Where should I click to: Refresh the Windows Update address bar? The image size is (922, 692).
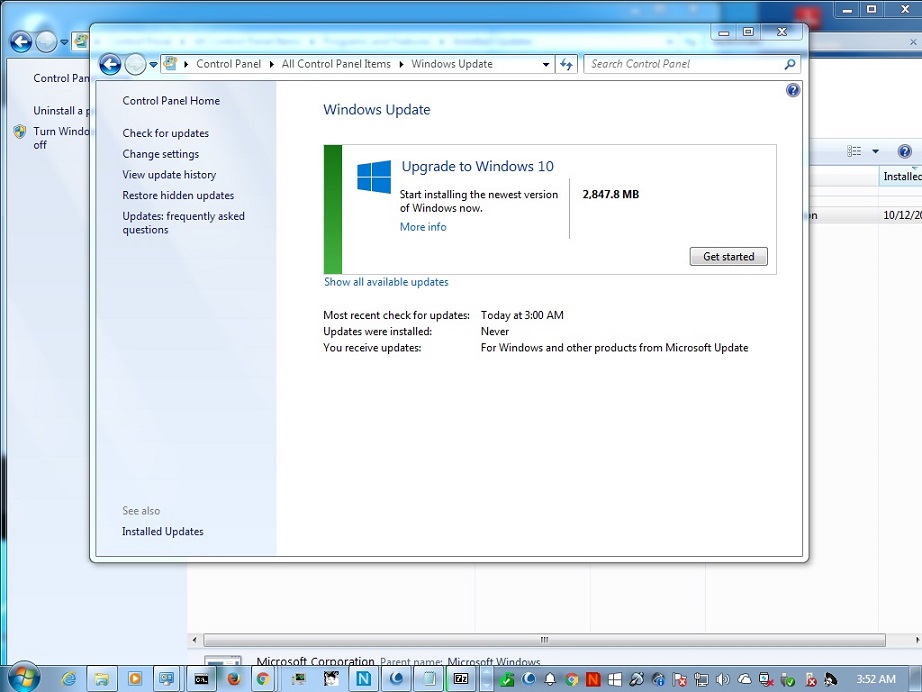(x=567, y=64)
